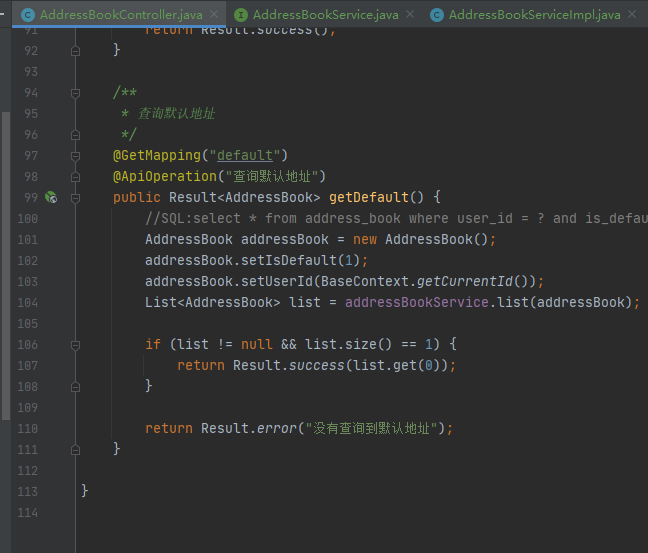Viewport: 648px width, 553px height.
Task: Click line number 113 in gutter
Action: [x=28, y=491]
